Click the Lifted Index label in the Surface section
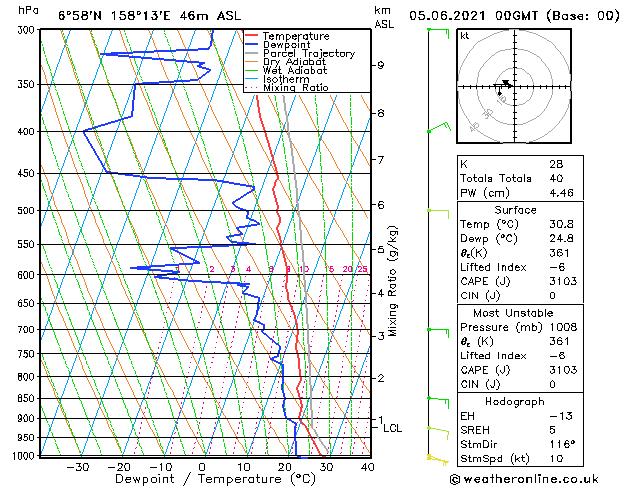 point(493,267)
